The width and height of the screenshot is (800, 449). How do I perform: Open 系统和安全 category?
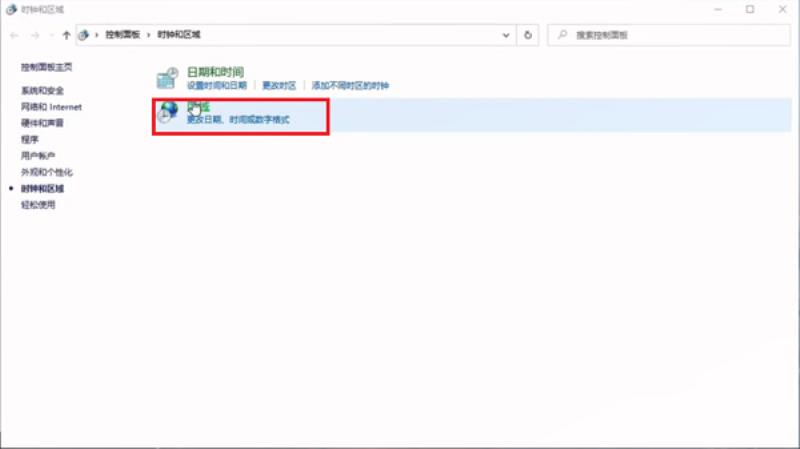[x=42, y=90]
